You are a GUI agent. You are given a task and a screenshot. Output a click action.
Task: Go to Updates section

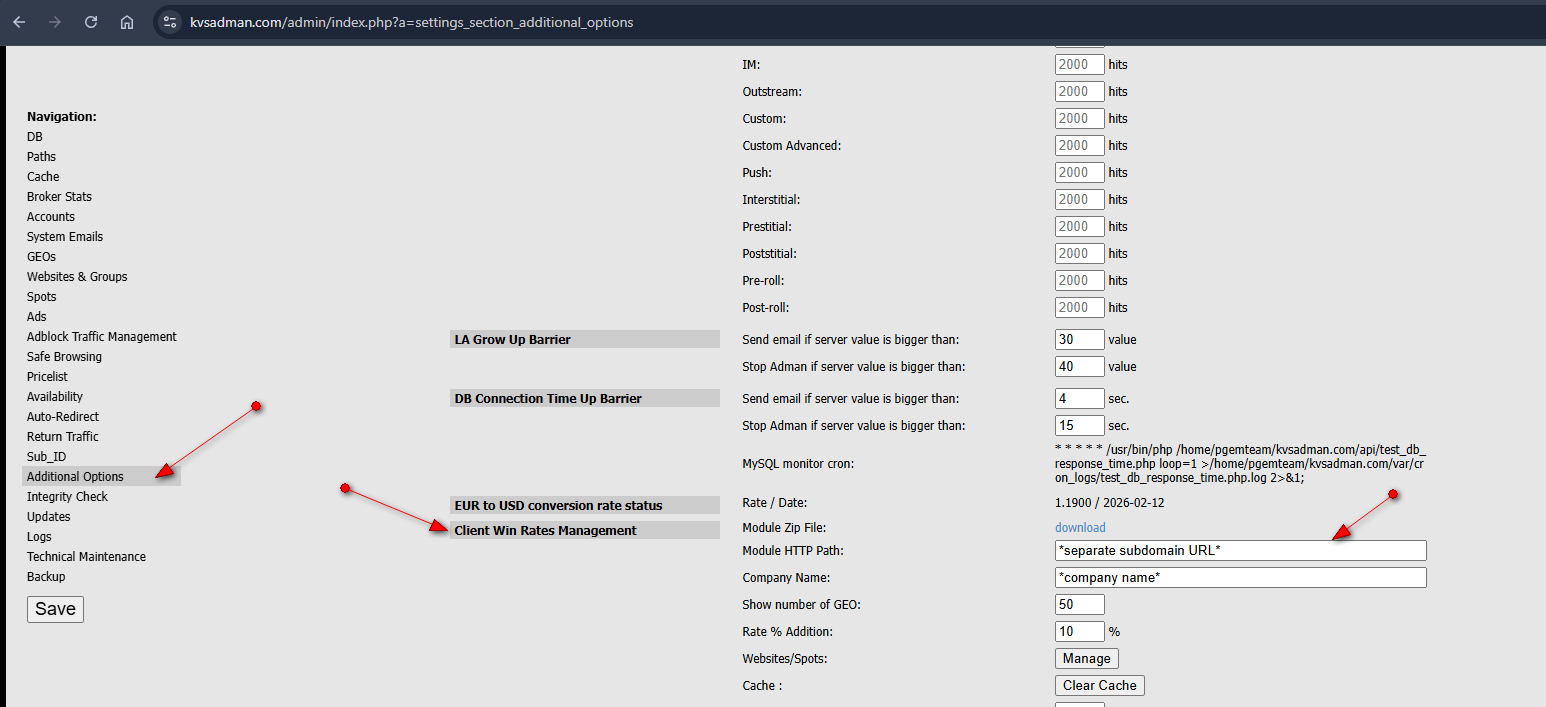pos(49,517)
